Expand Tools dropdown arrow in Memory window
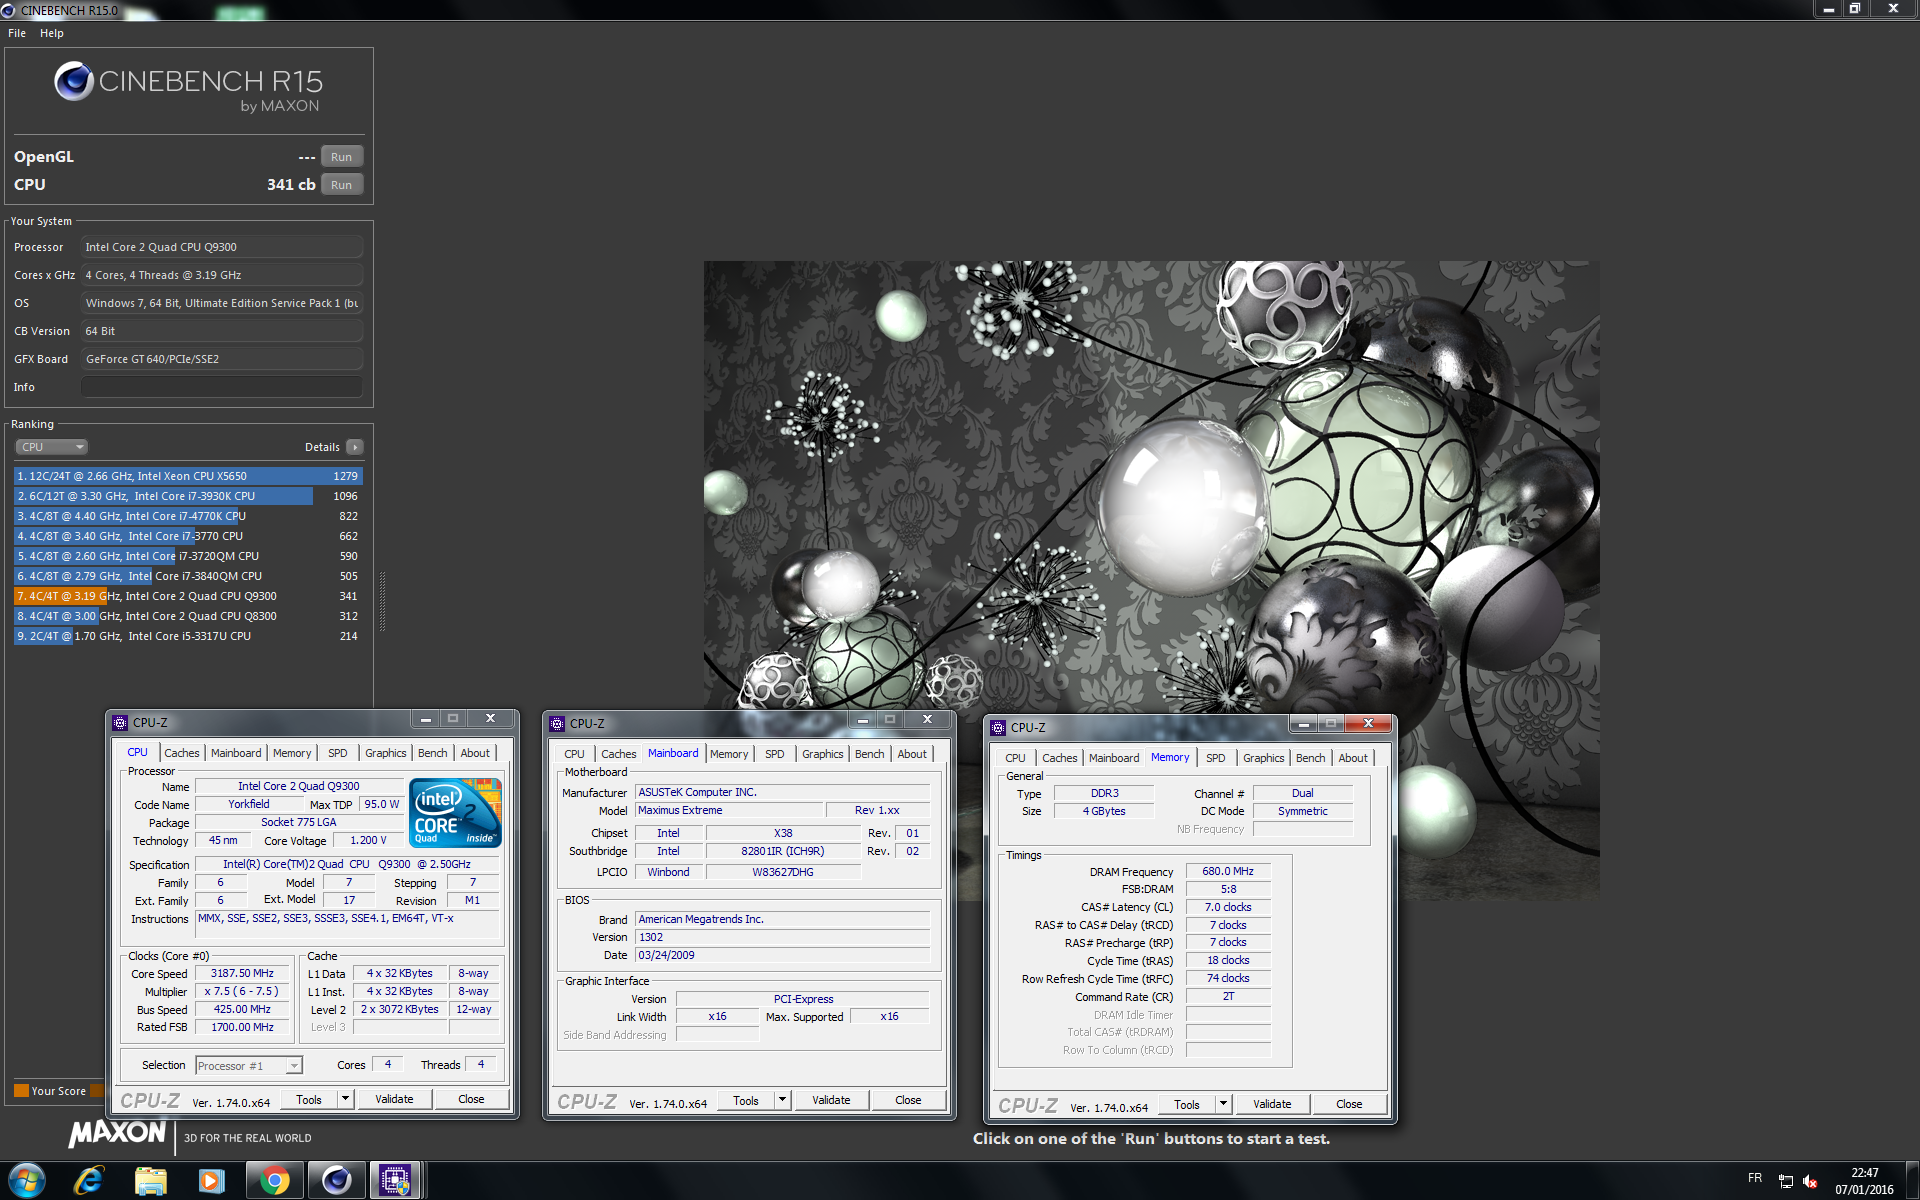Image resolution: width=1920 pixels, height=1200 pixels. (1223, 1104)
